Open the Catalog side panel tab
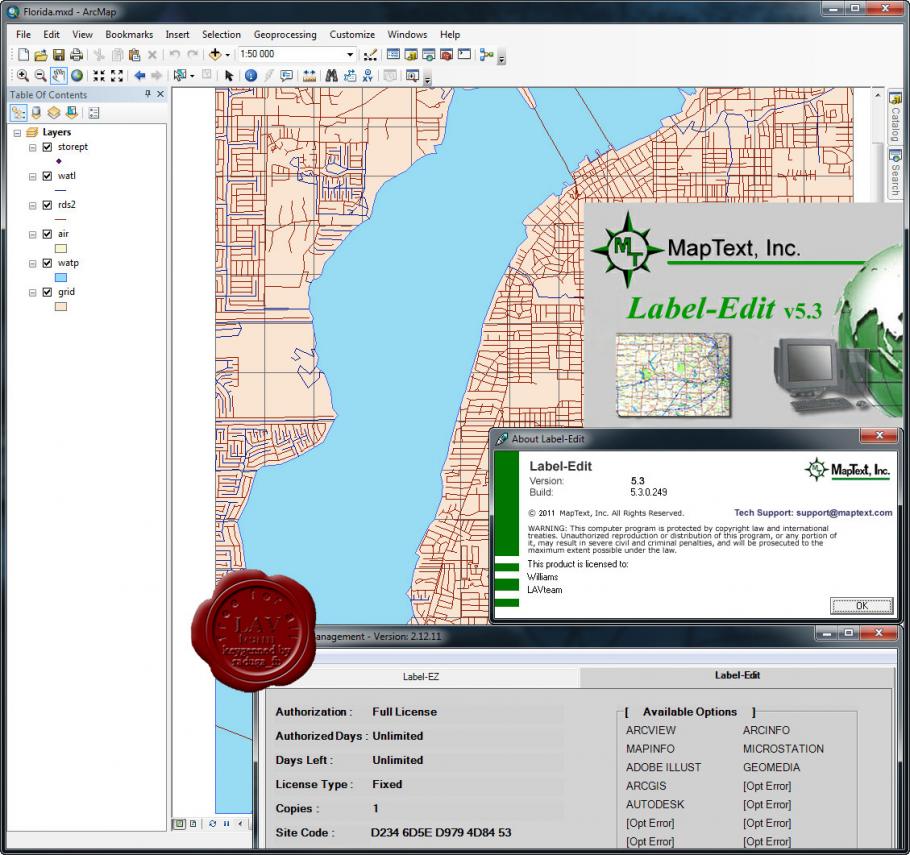This screenshot has width=910, height=855. pos(895,118)
